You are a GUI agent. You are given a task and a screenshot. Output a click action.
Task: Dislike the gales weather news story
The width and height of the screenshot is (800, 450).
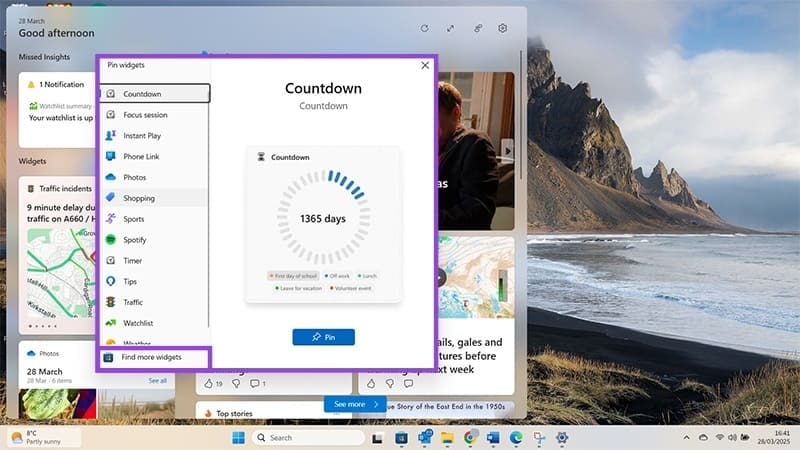click(390, 383)
